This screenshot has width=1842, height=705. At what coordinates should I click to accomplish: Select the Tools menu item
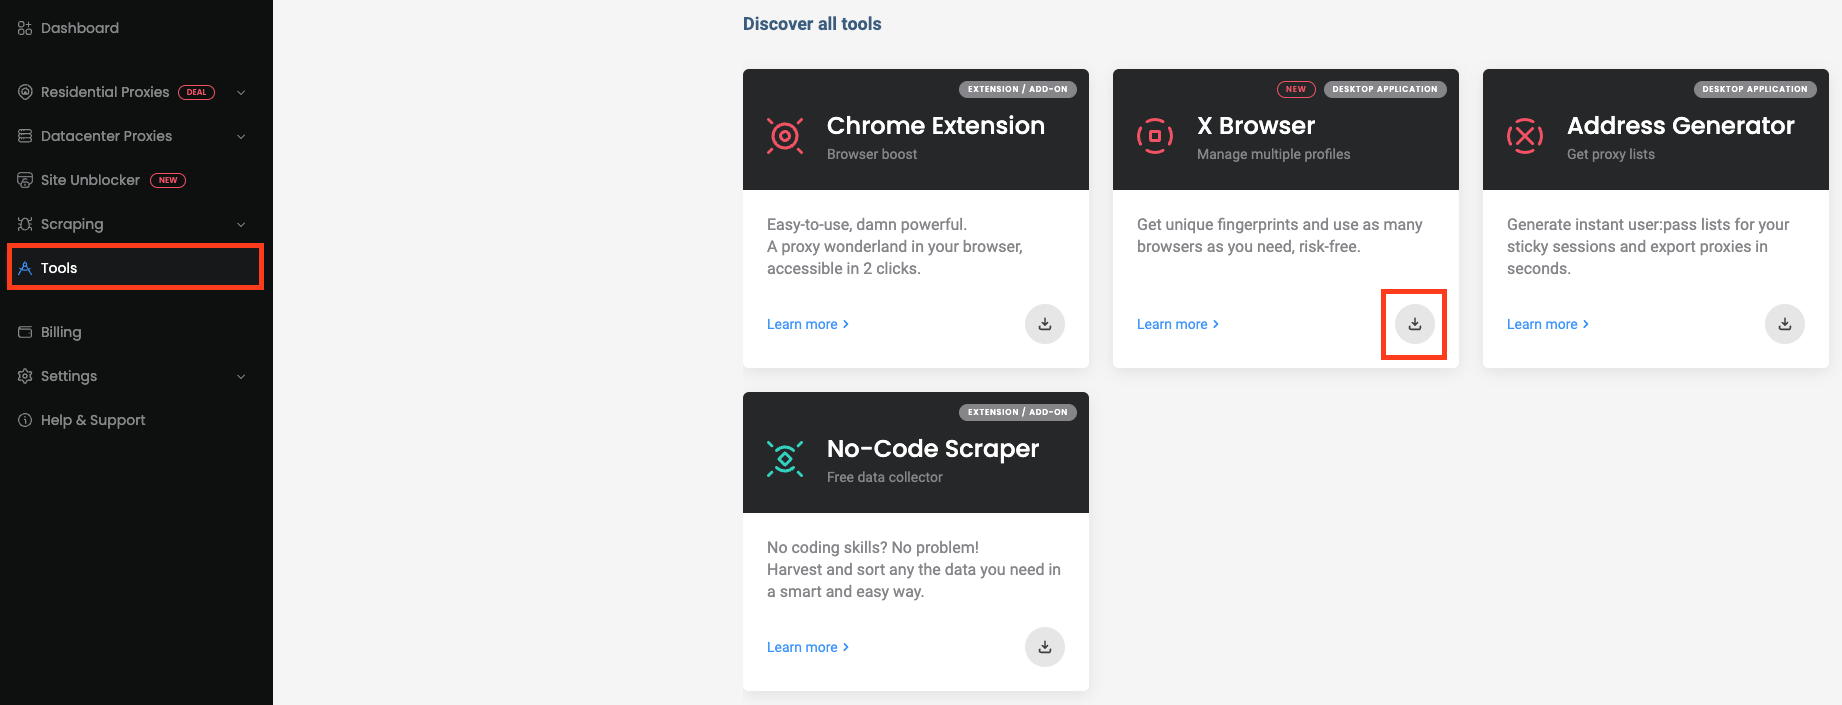click(59, 268)
